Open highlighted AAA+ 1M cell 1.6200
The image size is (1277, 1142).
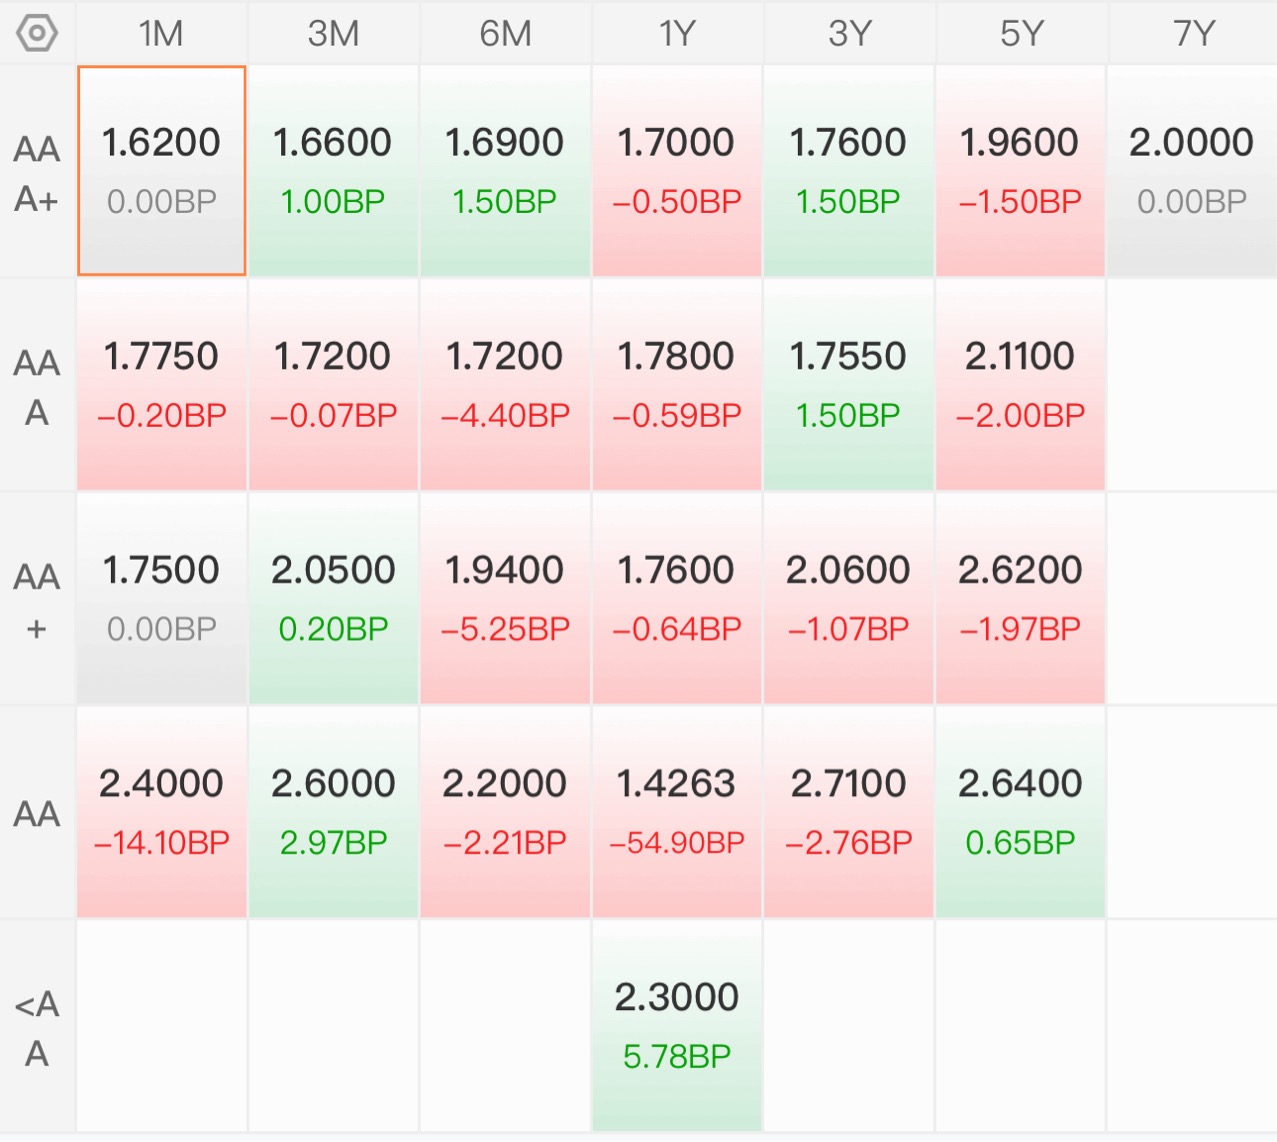coord(161,171)
